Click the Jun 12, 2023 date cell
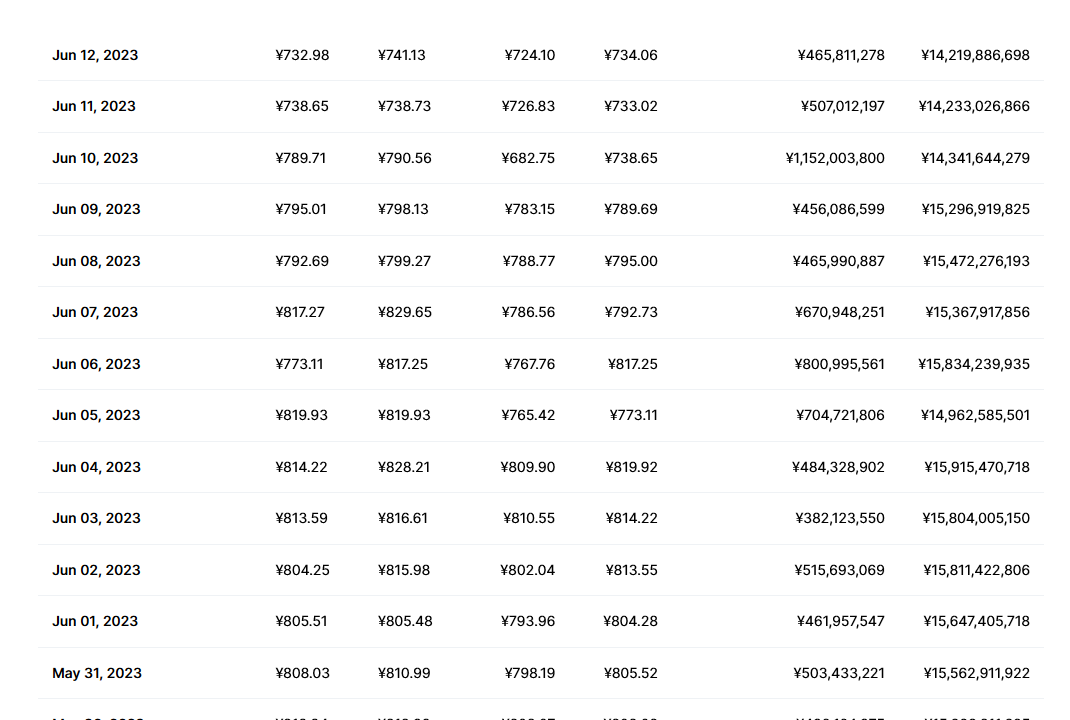1070x720 pixels. [95, 55]
